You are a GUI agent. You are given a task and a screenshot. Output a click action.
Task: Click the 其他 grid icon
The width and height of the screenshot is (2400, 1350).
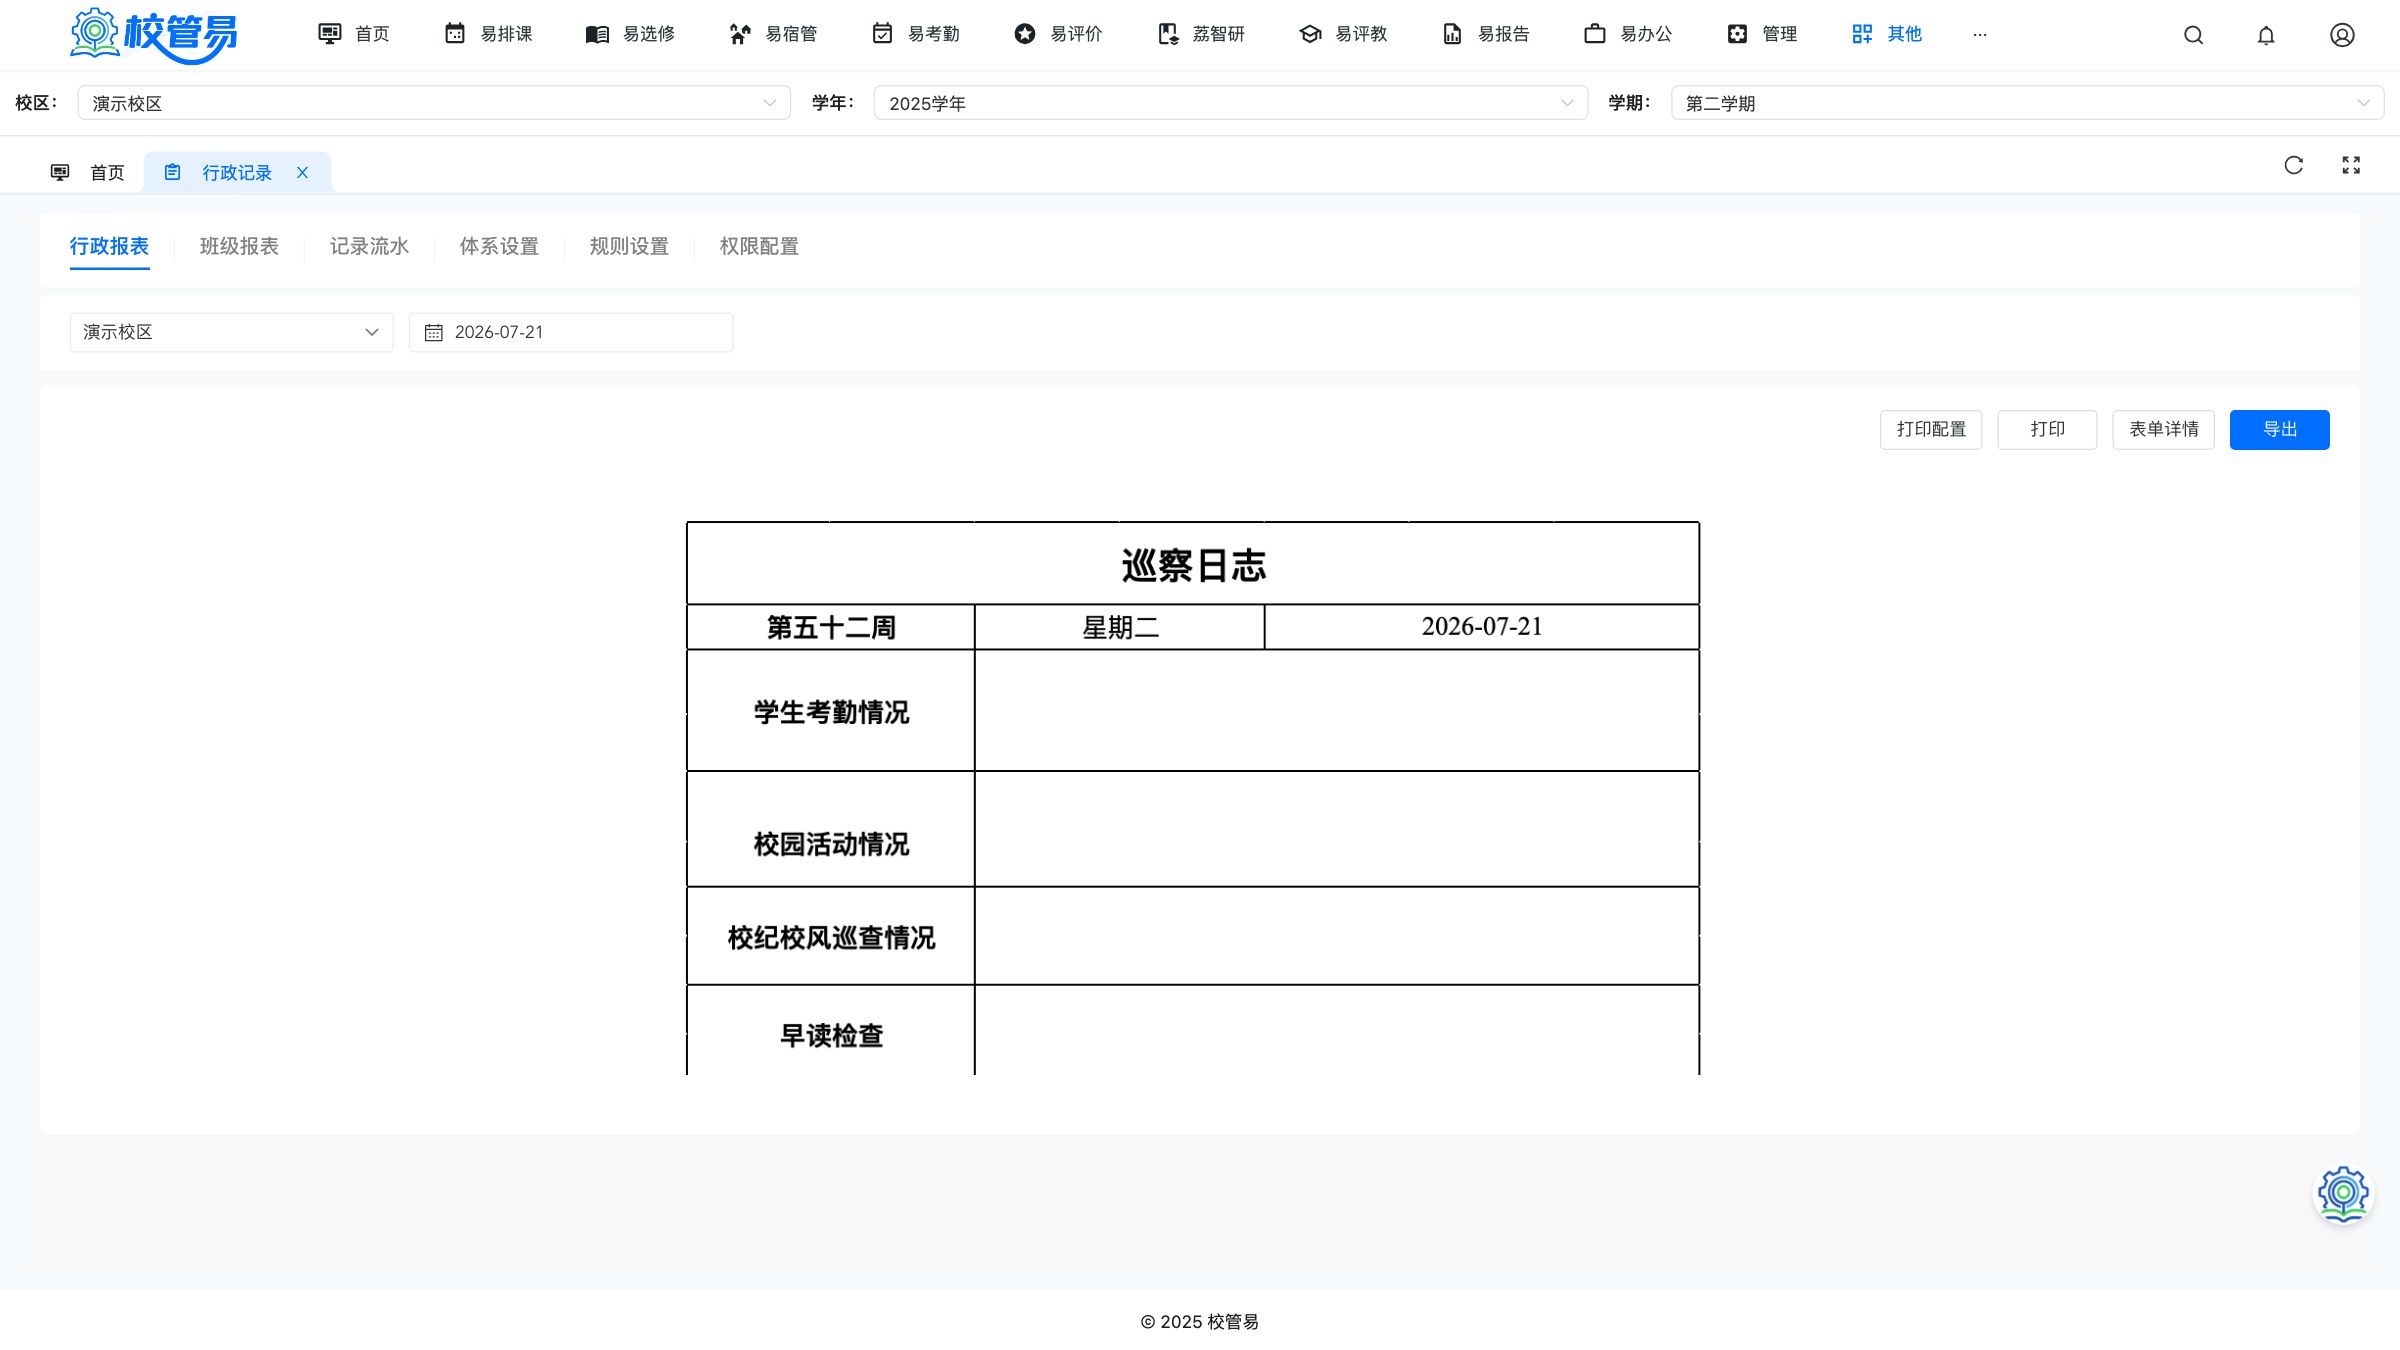pos(1862,34)
